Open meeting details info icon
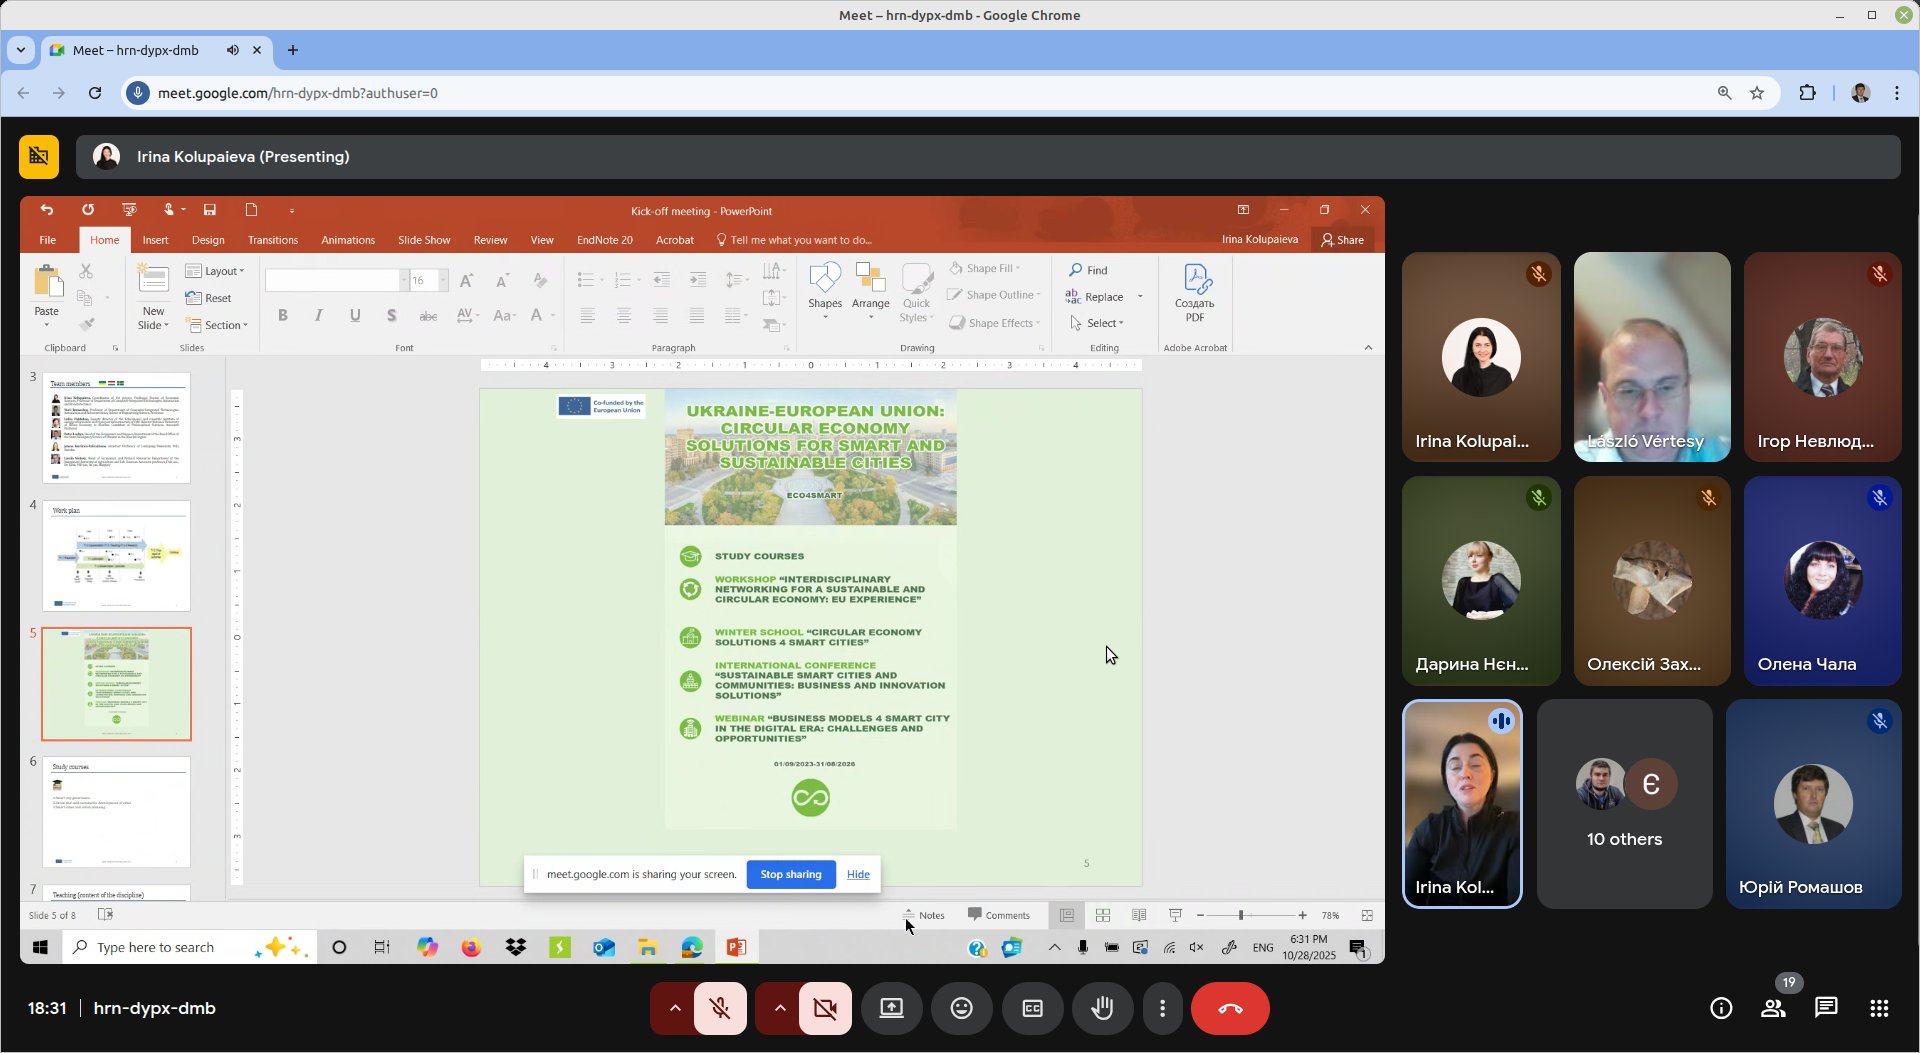Screen dimensions: 1920x1053 click(x=1720, y=1008)
